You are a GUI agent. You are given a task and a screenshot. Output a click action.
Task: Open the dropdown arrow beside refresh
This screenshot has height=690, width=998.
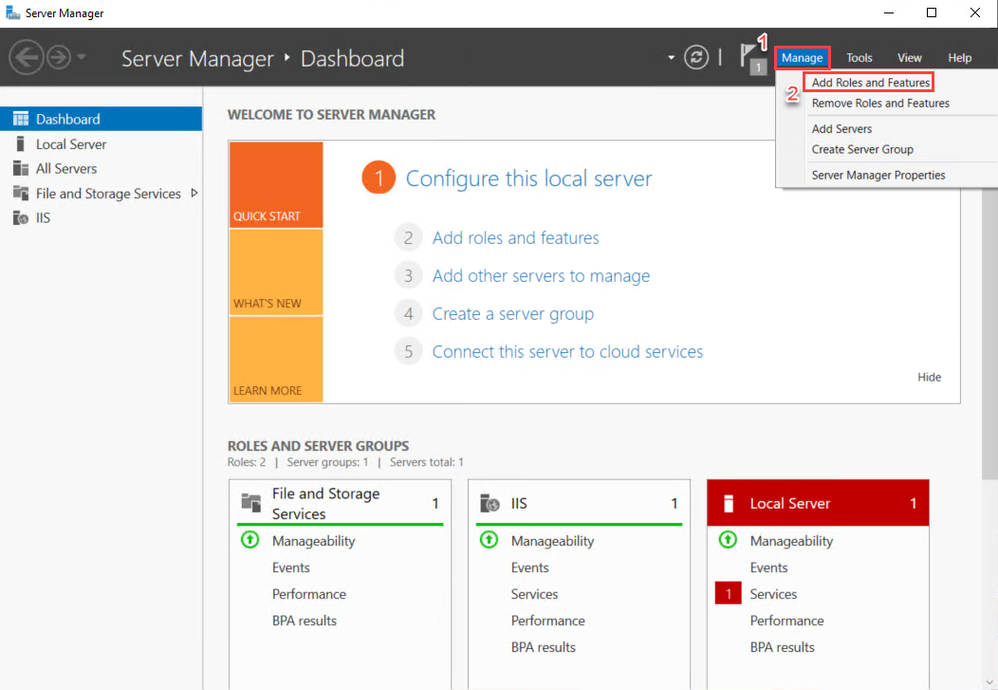[671, 58]
